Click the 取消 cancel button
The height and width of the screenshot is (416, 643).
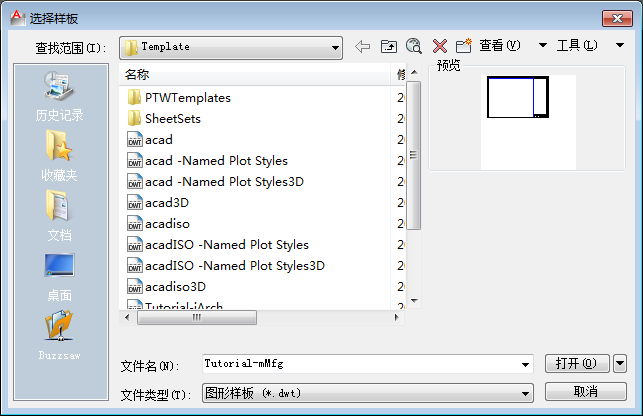tap(586, 391)
